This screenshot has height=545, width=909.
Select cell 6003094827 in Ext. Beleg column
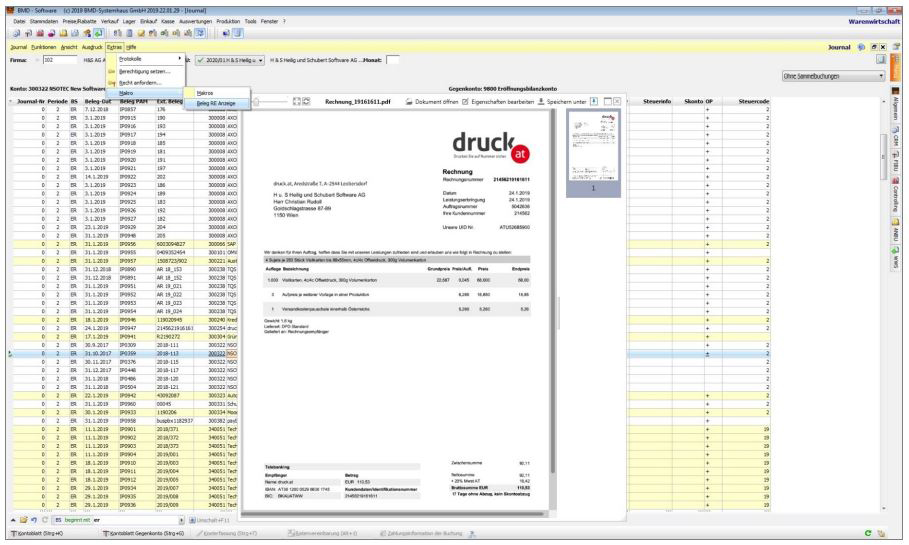(174, 244)
